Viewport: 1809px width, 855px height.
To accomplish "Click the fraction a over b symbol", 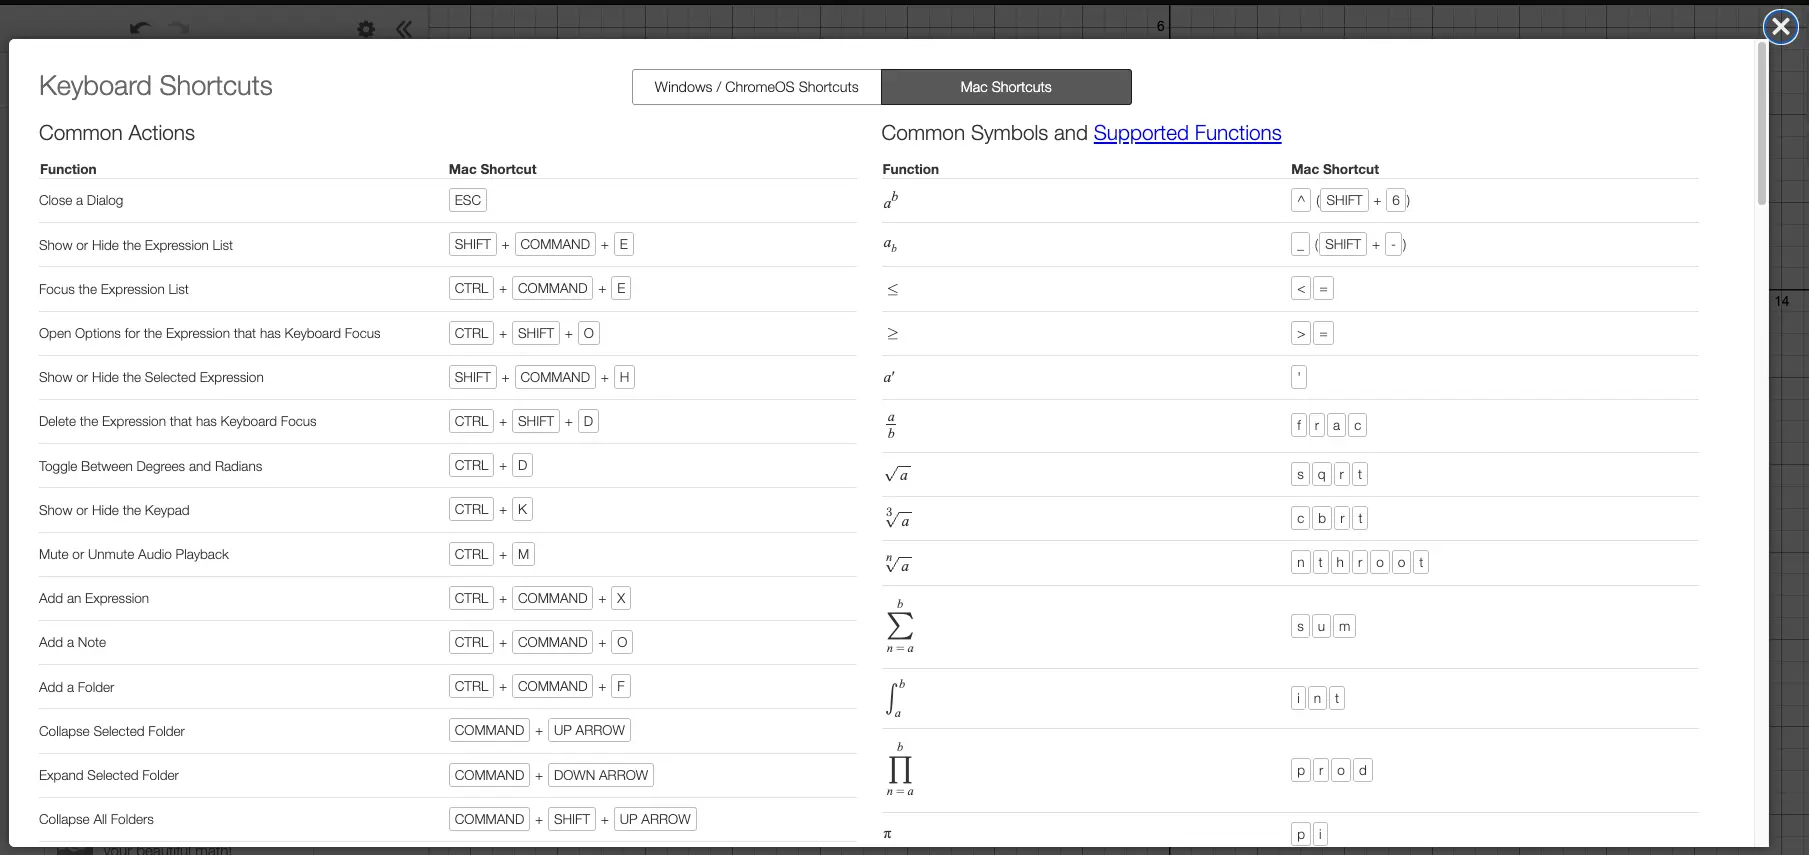I will pos(891,426).
